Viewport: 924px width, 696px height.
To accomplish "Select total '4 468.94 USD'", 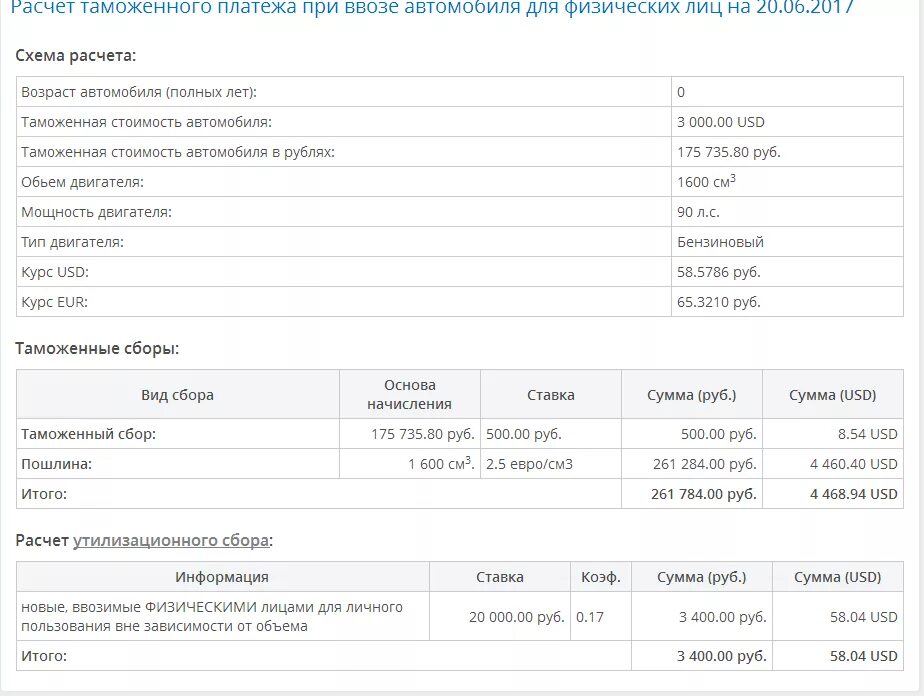I will point(853,494).
